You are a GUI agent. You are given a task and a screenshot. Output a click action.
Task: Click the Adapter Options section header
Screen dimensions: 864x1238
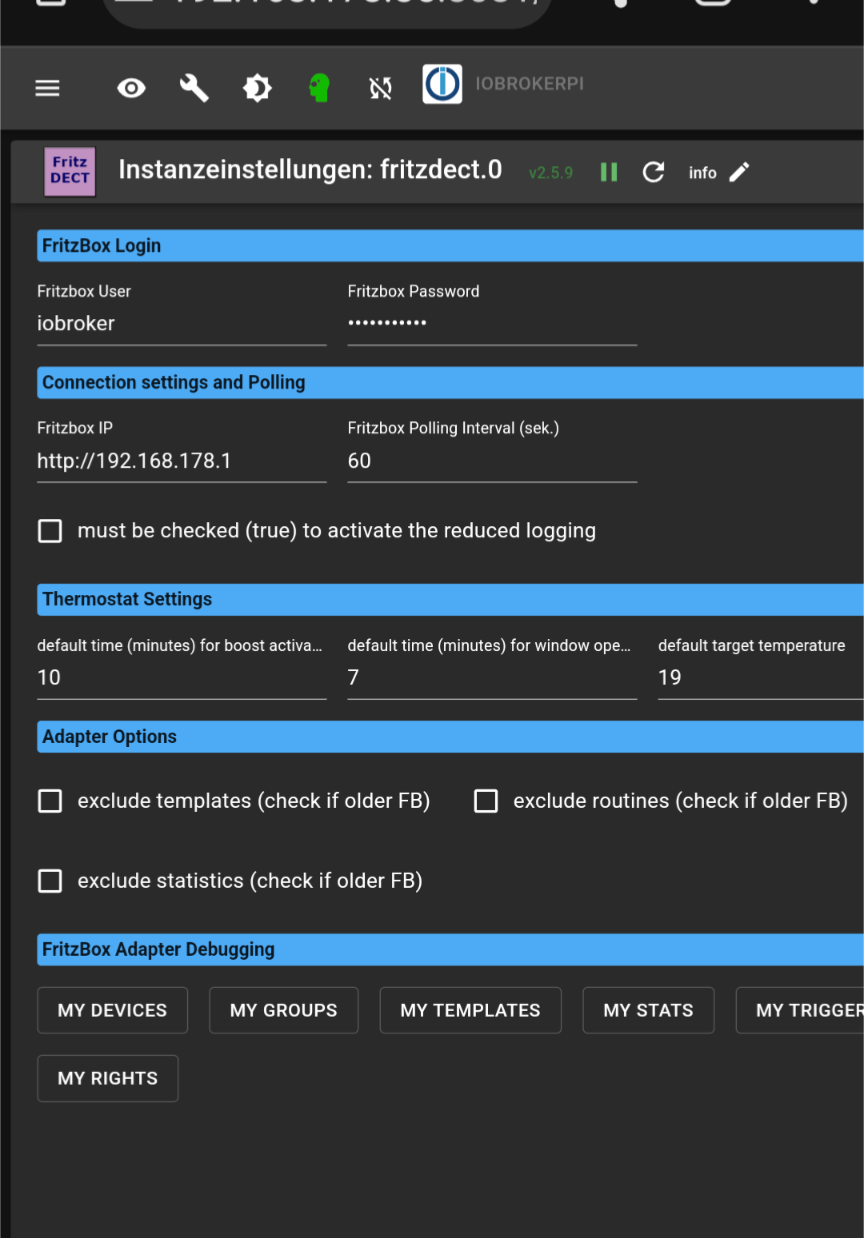(x=450, y=737)
